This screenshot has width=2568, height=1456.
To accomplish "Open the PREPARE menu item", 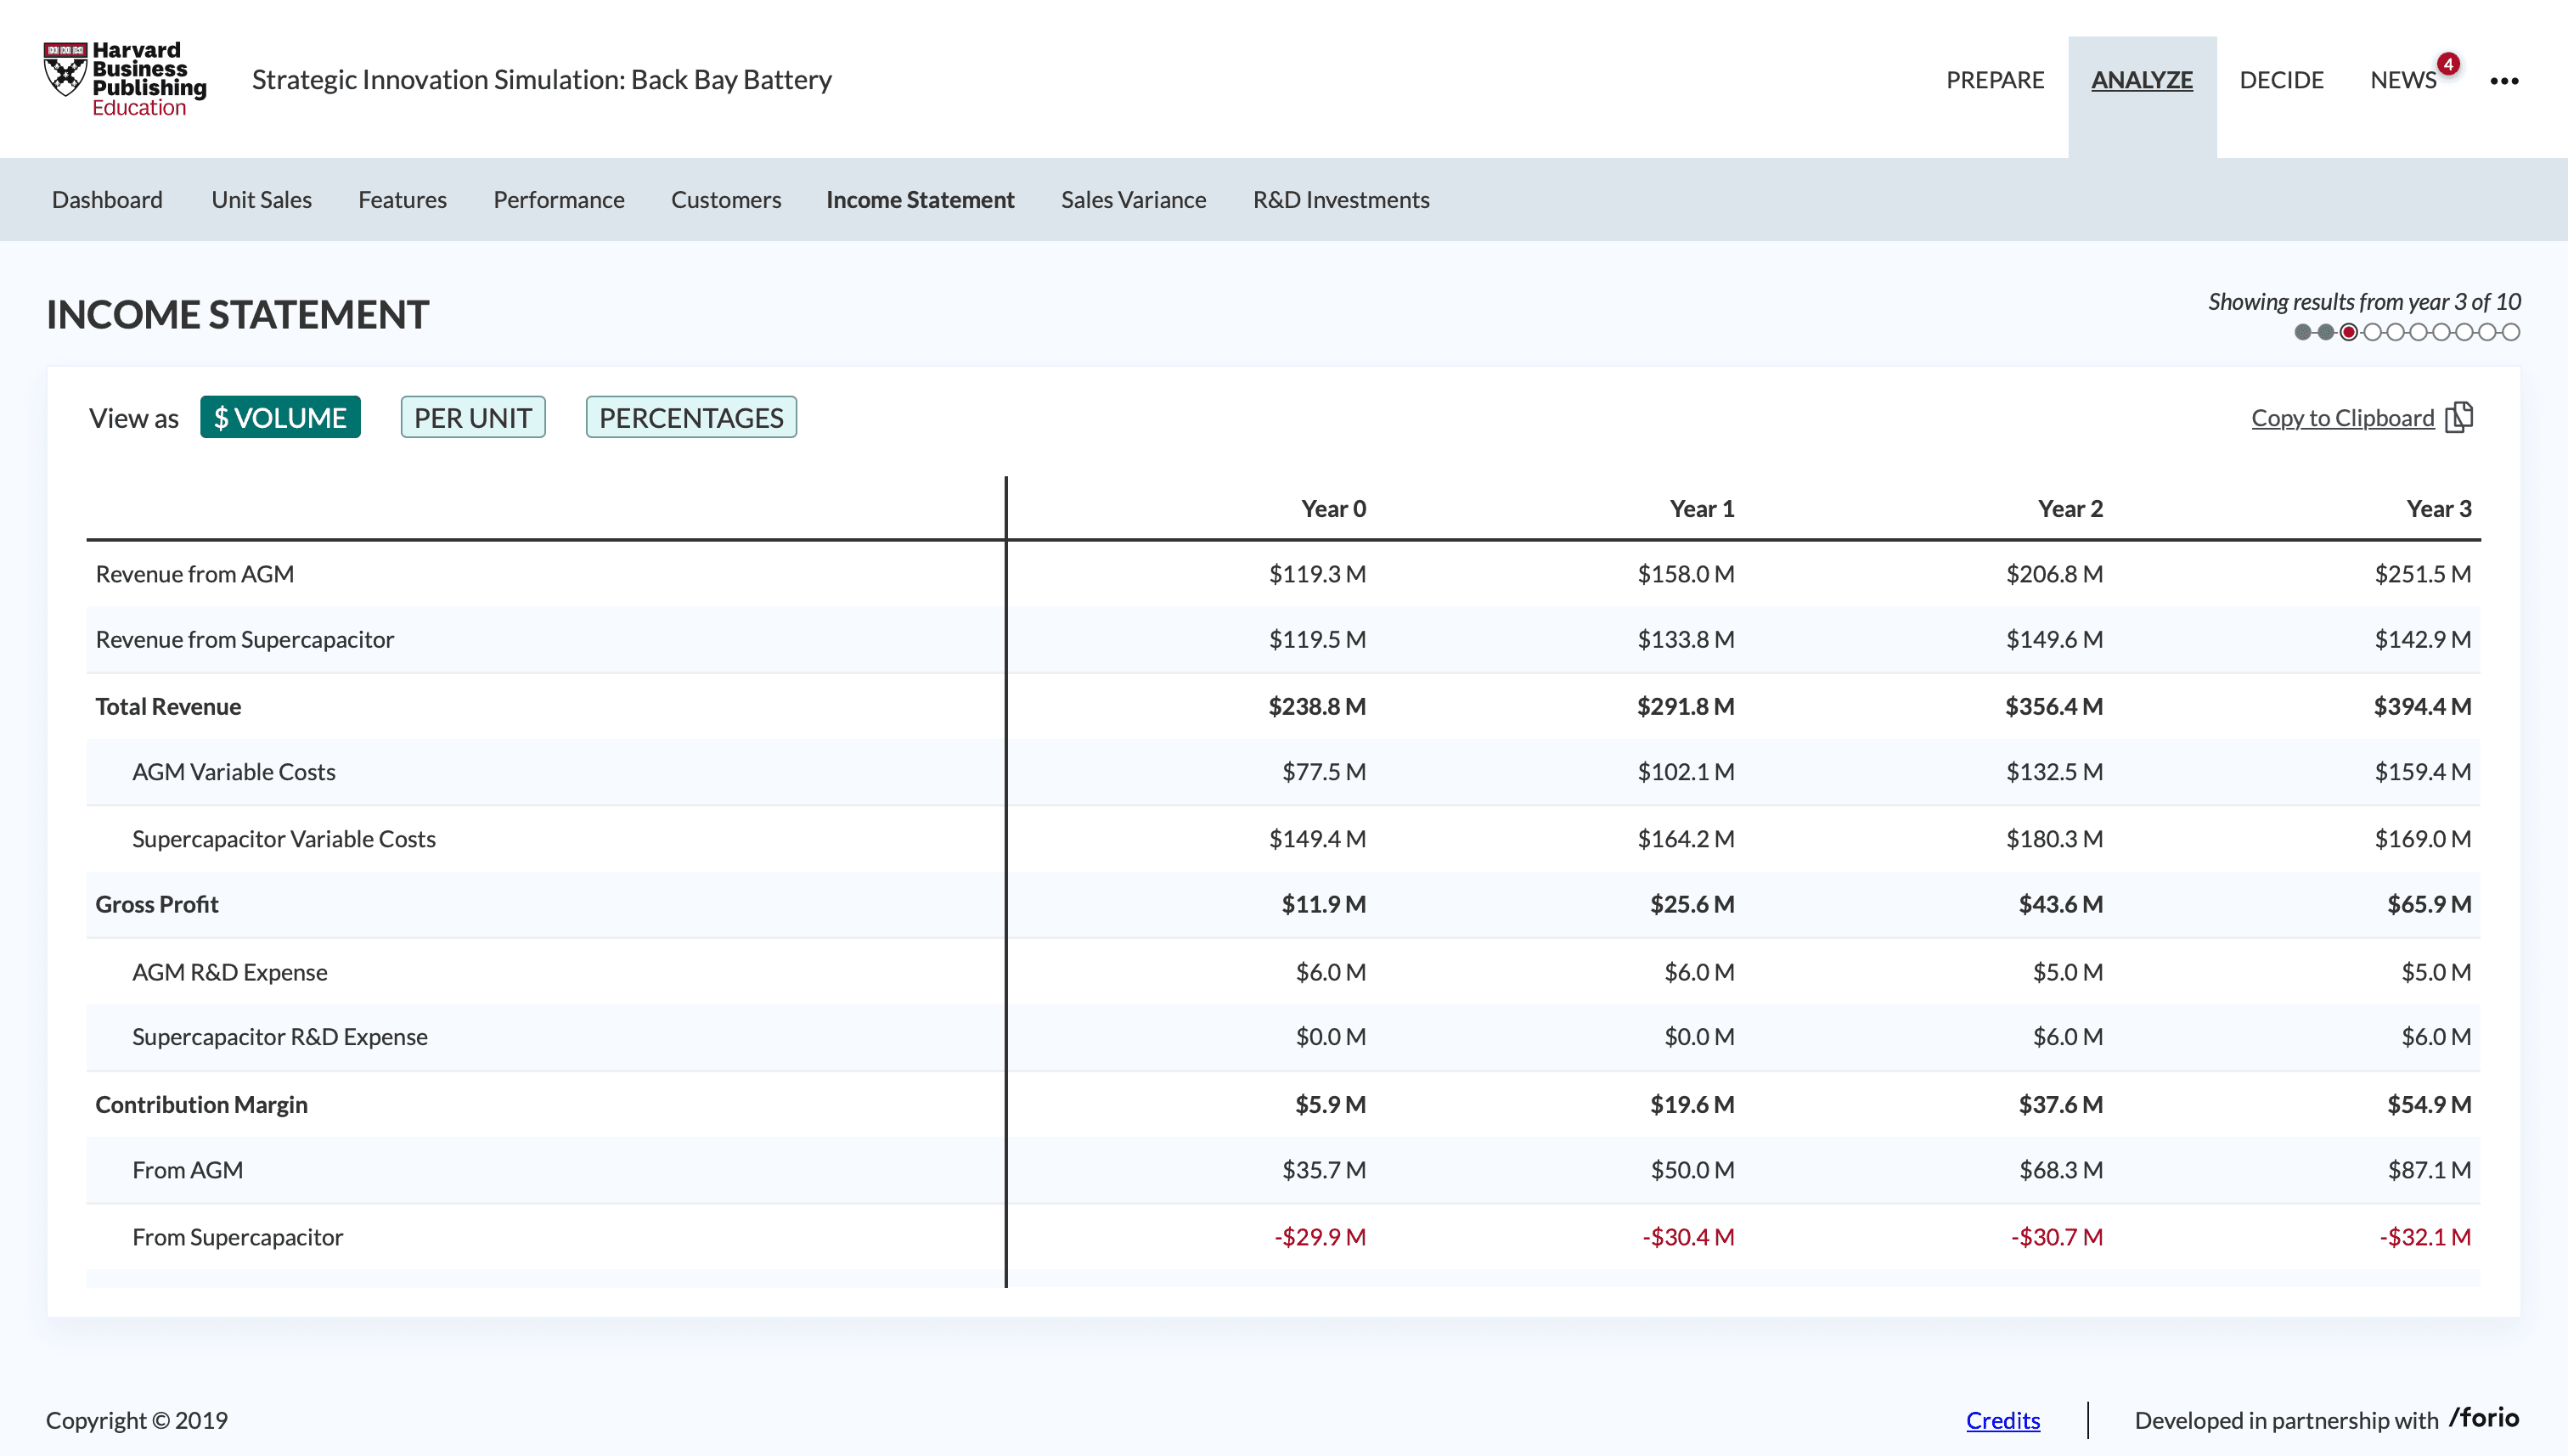I will [x=1994, y=80].
